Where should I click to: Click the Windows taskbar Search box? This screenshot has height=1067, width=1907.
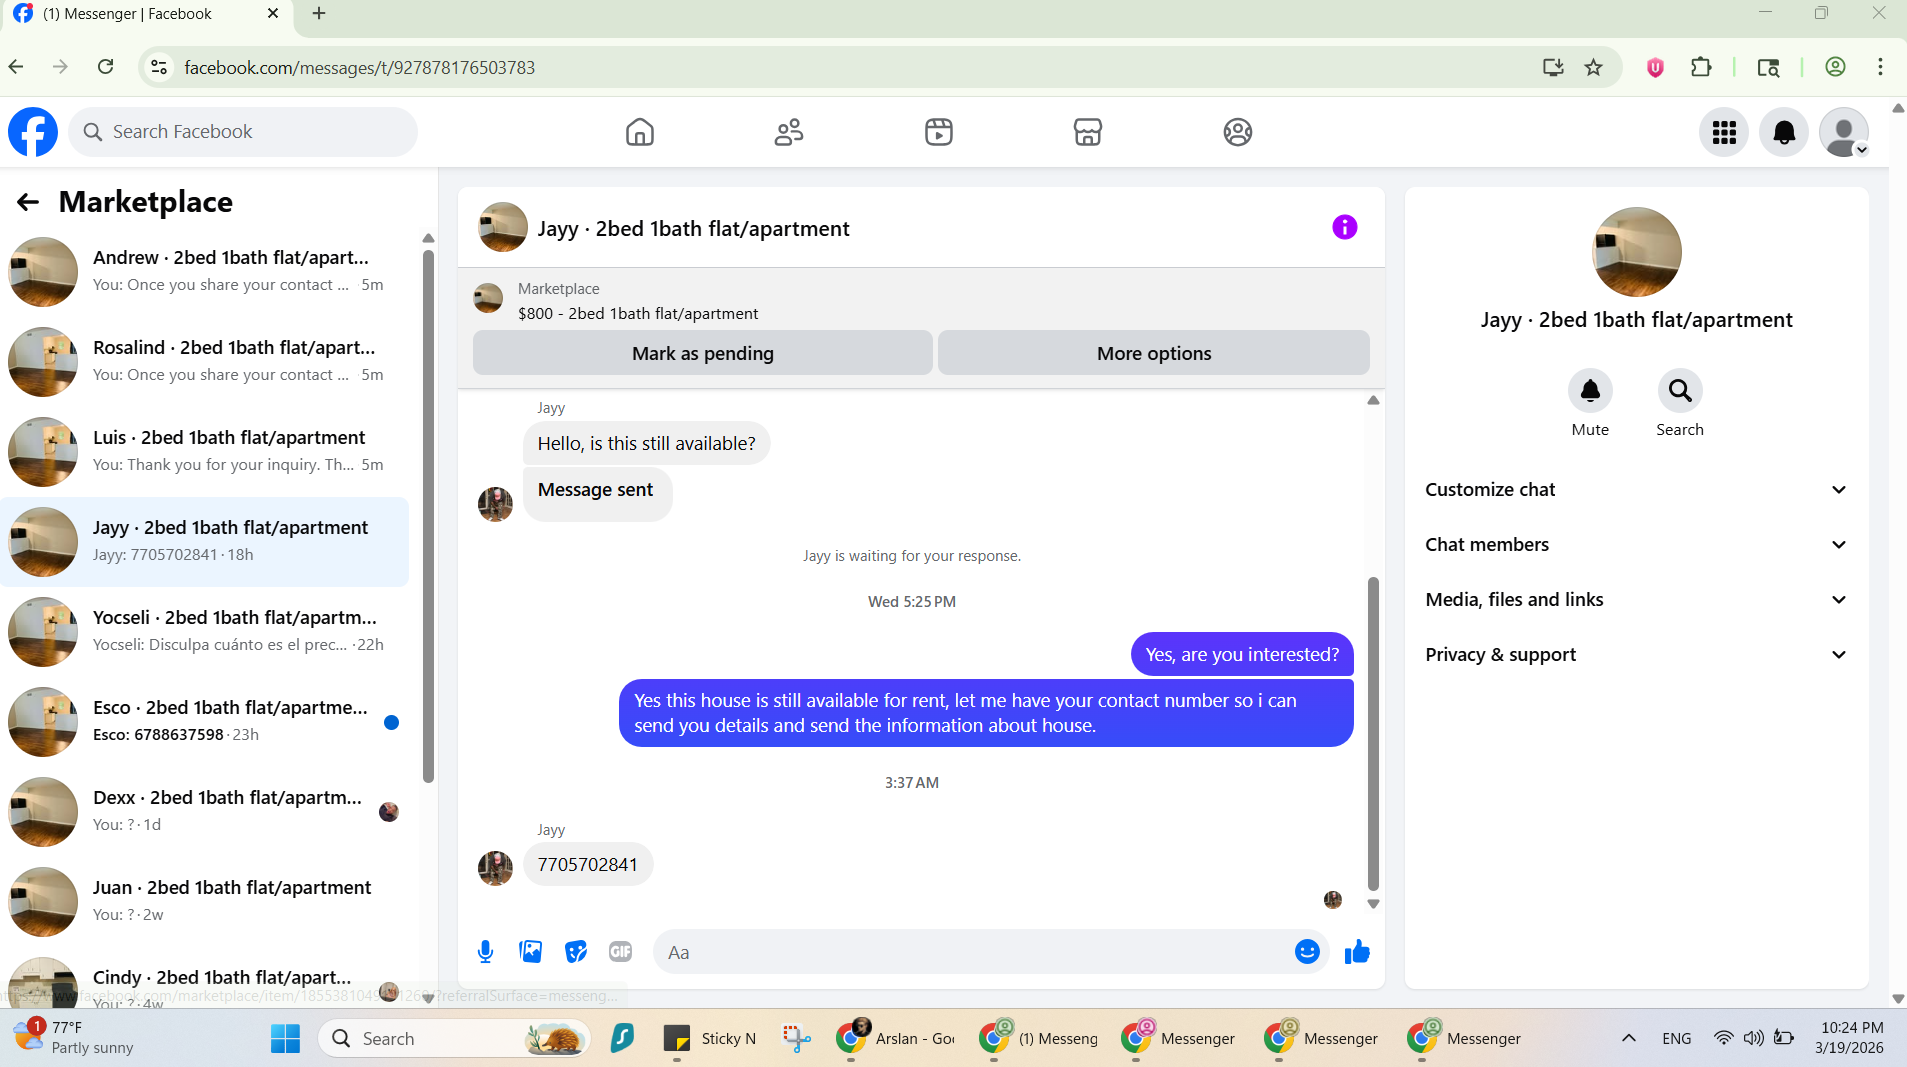click(x=455, y=1038)
